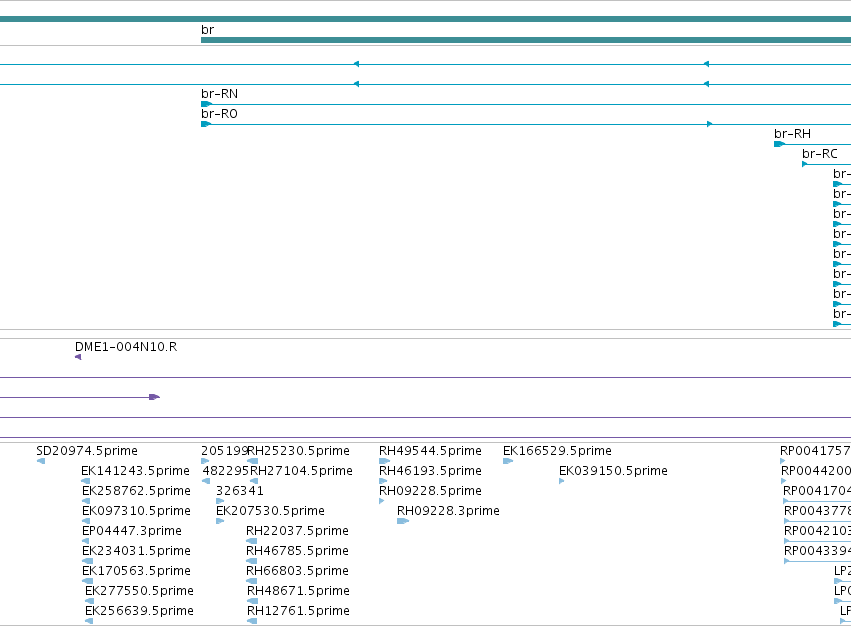The width and height of the screenshot is (851, 626).
Task: Select the DME1-004N10.R feature label
Action: point(126,347)
